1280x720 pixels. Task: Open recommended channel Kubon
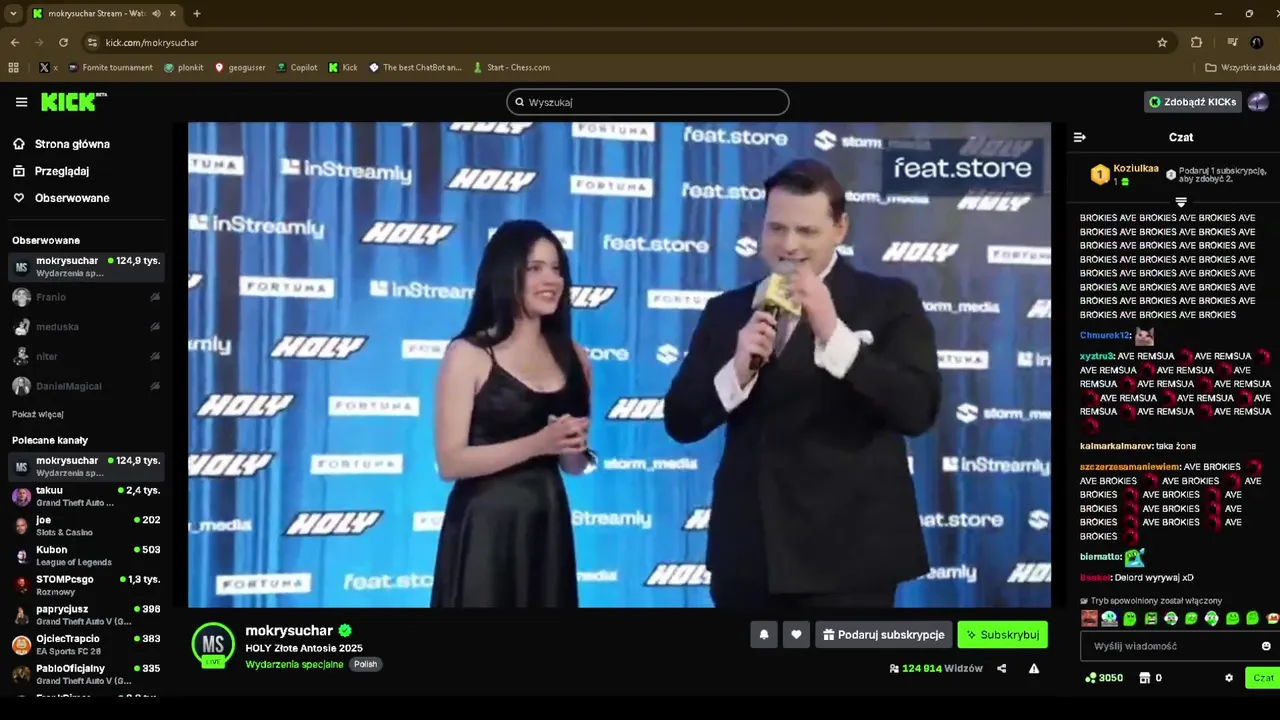click(x=86, y=555)
